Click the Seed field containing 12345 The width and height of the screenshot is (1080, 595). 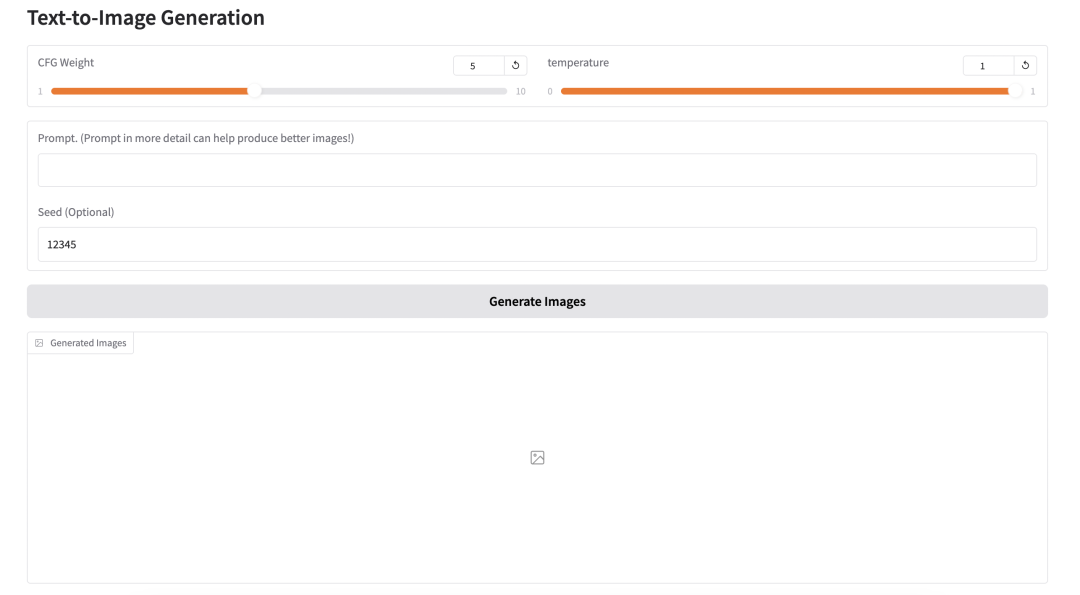coord(537,244)
